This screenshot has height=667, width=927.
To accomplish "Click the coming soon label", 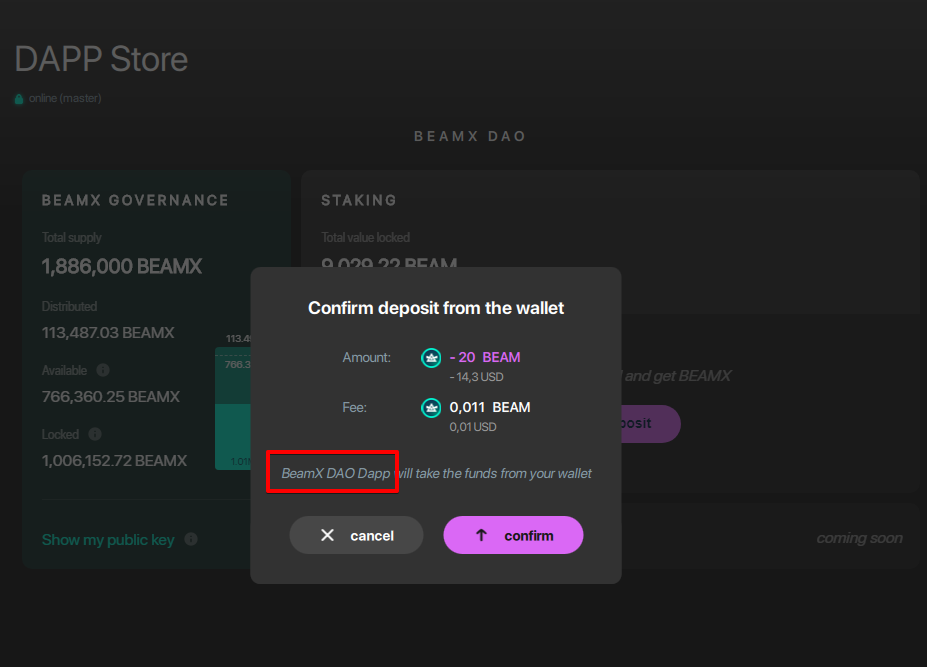I will (859, 537).
